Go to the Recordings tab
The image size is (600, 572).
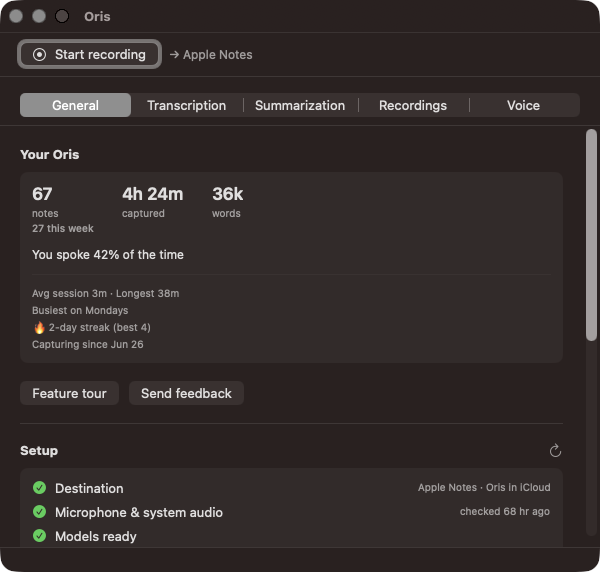point(413,105)
